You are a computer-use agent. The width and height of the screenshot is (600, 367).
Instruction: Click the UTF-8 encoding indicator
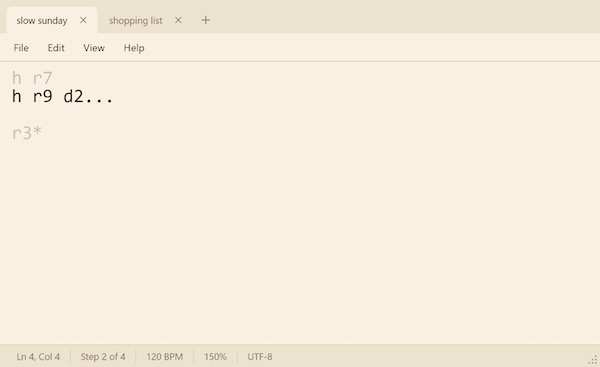click(x=260, y=357)
